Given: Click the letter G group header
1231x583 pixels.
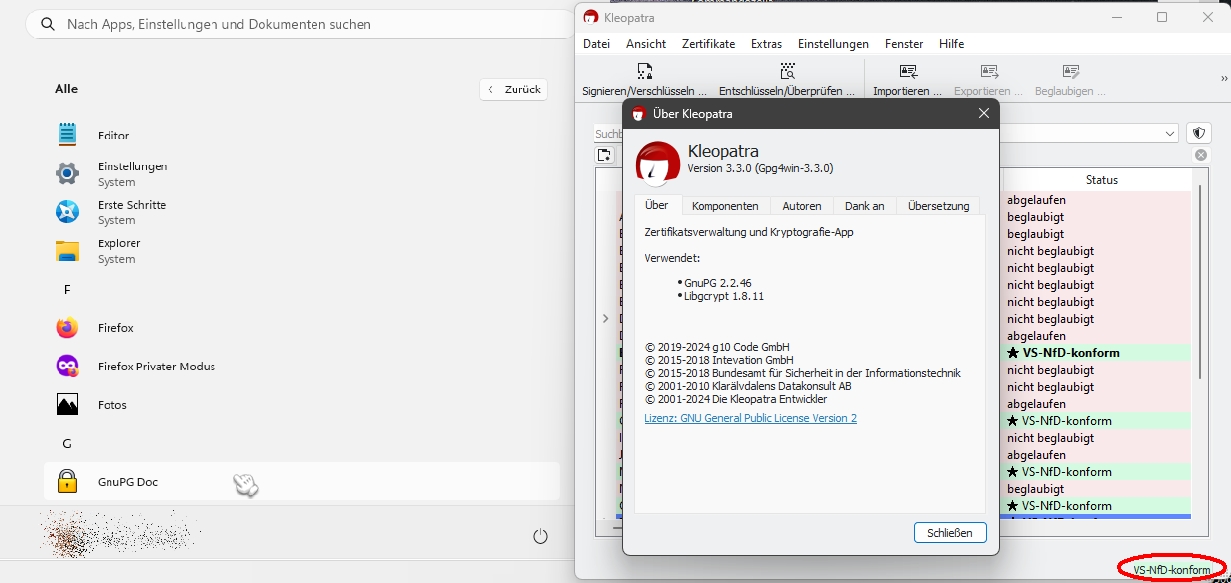Looking at the screenshot, I should pos(67,443).
